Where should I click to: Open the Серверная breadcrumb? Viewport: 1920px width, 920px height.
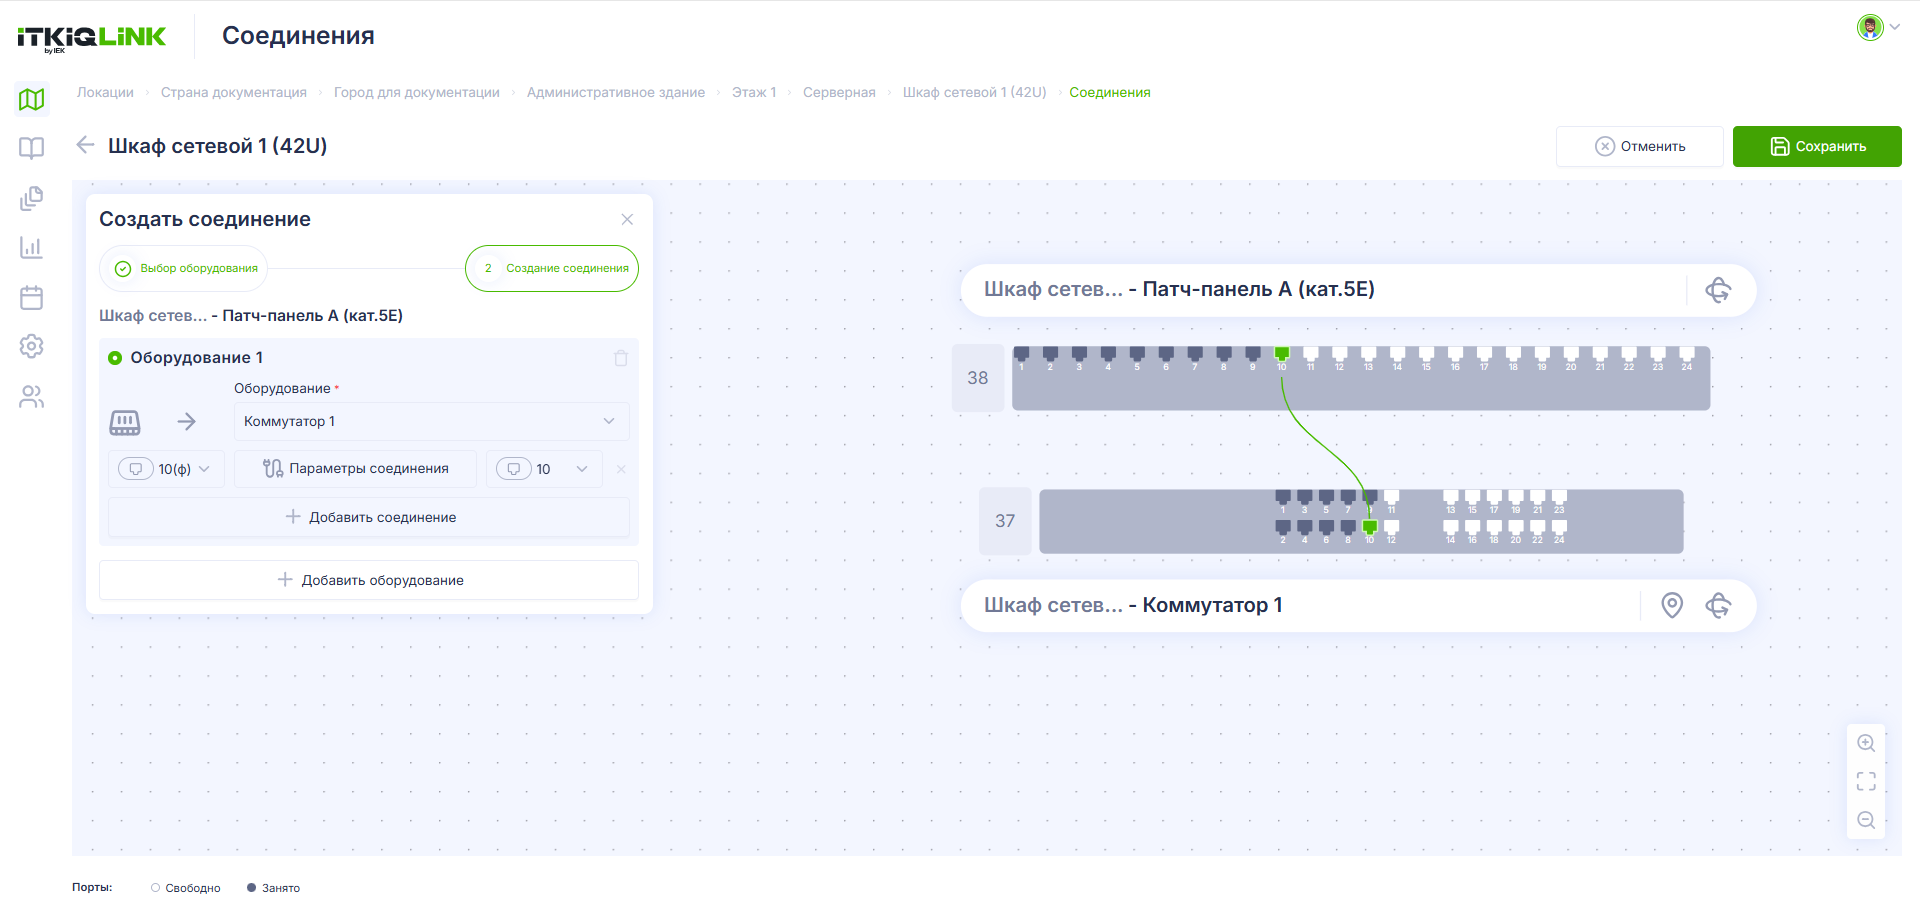pos(839,92)
